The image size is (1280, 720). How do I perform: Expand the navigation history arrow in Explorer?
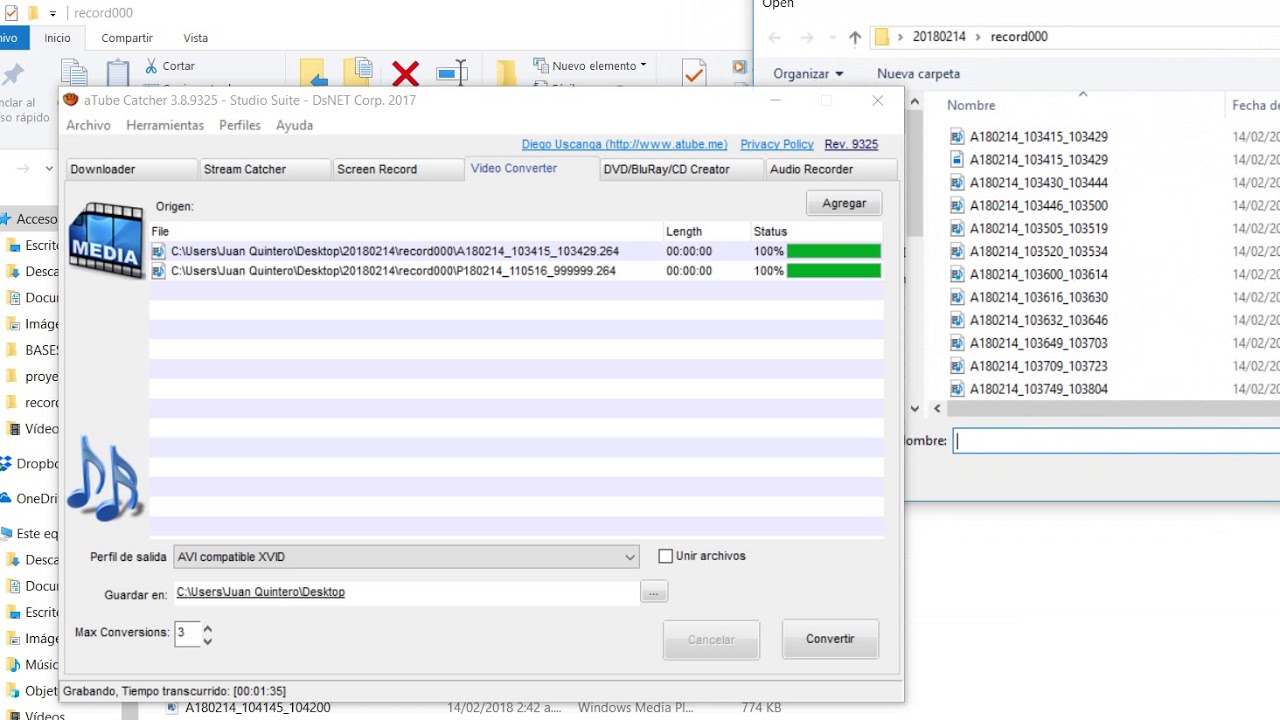51,169
